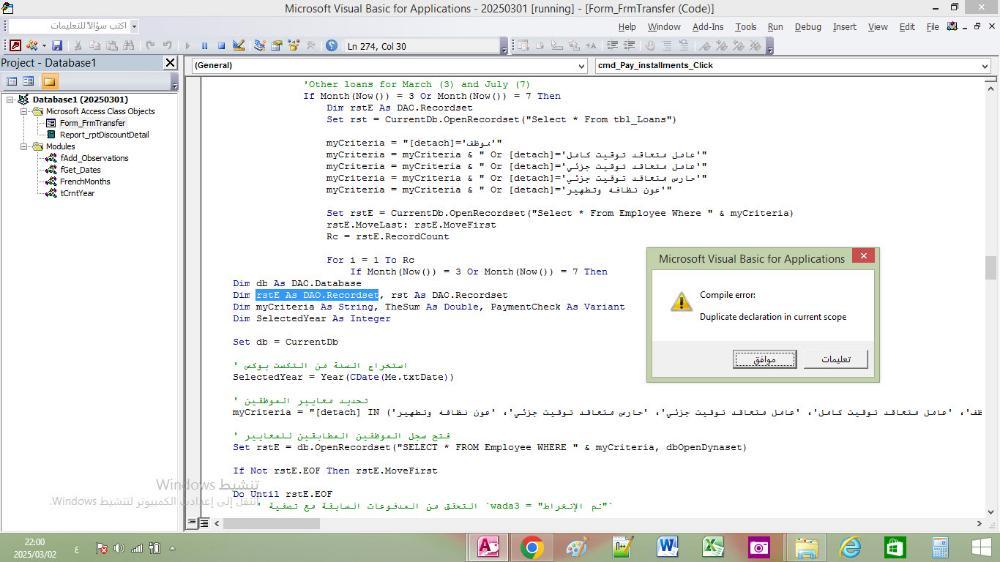Open Project Explorer from toolbar icon
The image size is (1000, 562).
[260, 46]
